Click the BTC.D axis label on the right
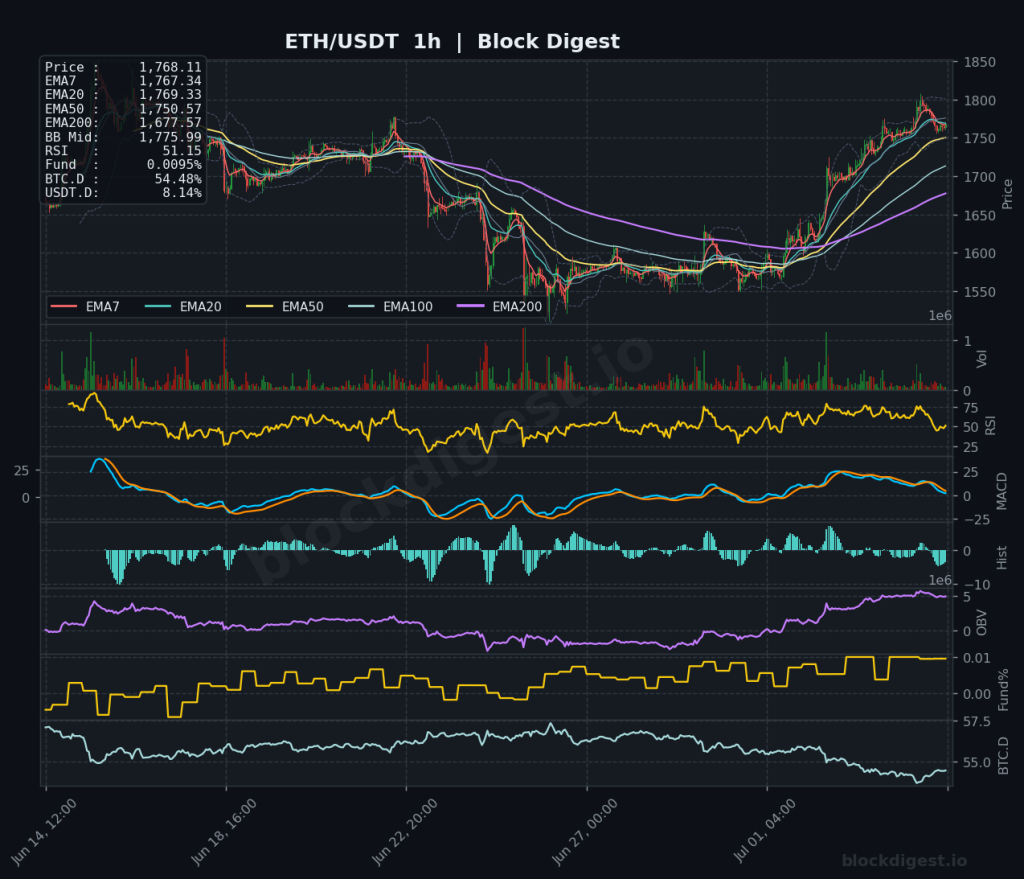The image size is (1024, 879). click(x=1003, y=756)
